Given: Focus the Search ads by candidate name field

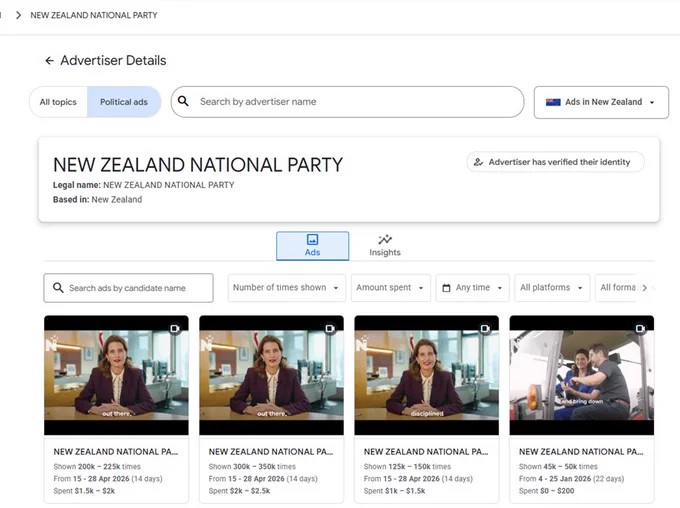Looking at the screenshot, I should pyautogui.click(x=128, y=288).
